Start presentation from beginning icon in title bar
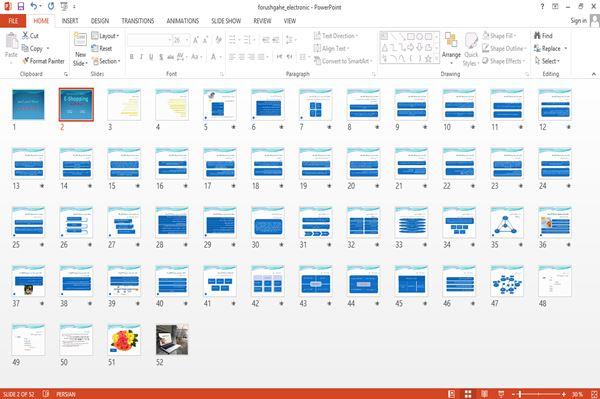Viewport: 600px width, 399px height. tap(64, 7)
